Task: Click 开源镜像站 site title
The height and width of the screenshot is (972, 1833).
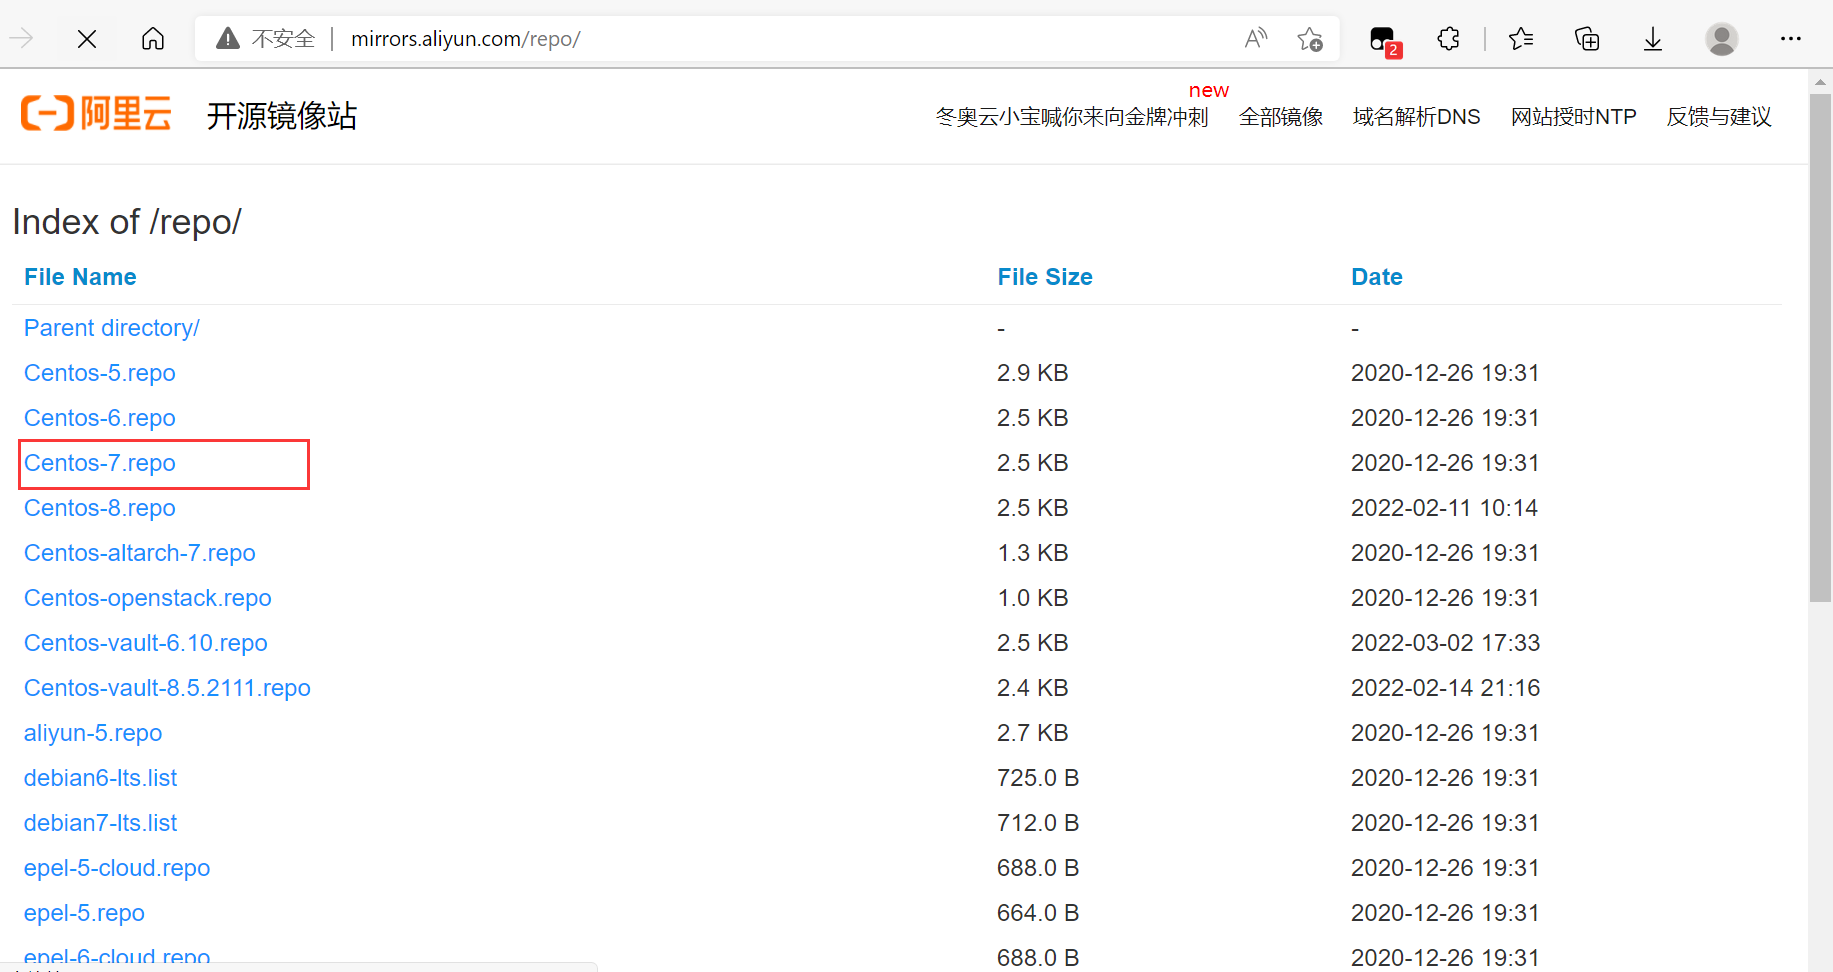Action: [x=282, y=116]
